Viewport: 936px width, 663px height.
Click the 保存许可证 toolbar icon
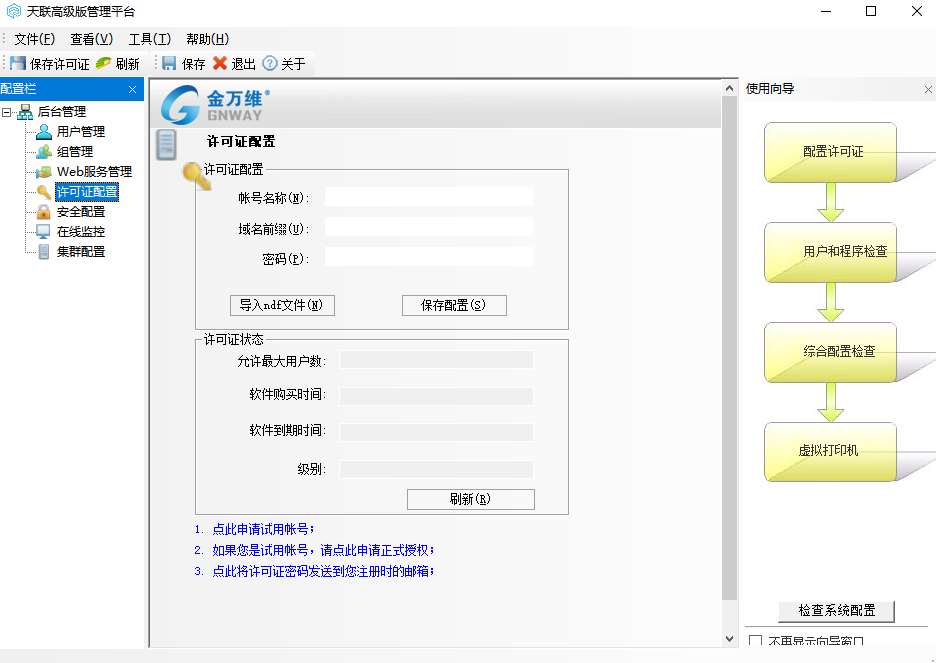coord(18,63)
